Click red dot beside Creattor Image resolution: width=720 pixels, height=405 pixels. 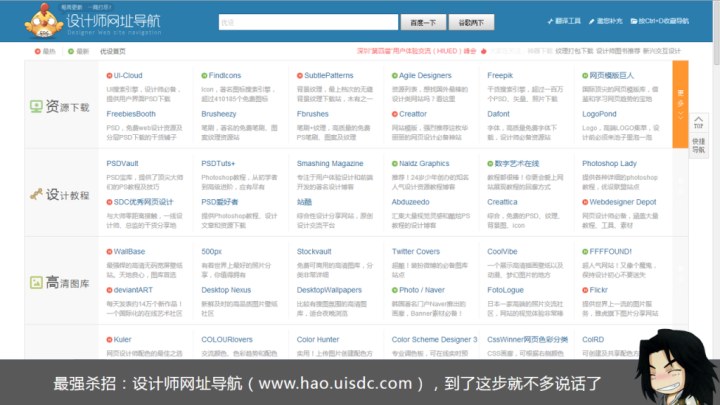(x=394, y=114)
